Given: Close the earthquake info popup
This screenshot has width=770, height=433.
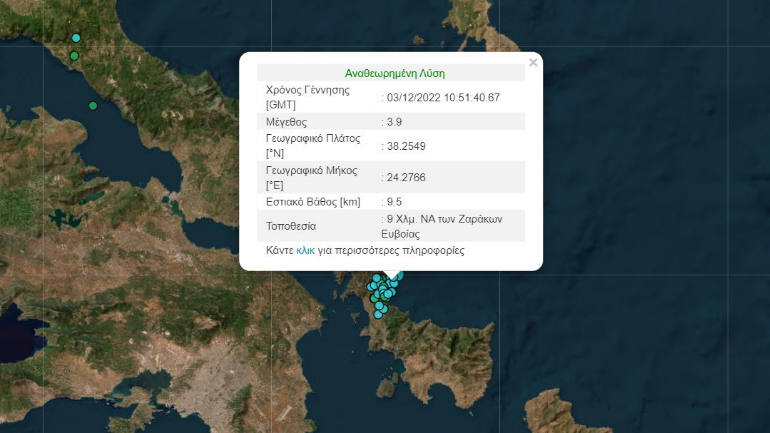Looking at the screenshot, I should pyautogui.click(x=533, y=63).
